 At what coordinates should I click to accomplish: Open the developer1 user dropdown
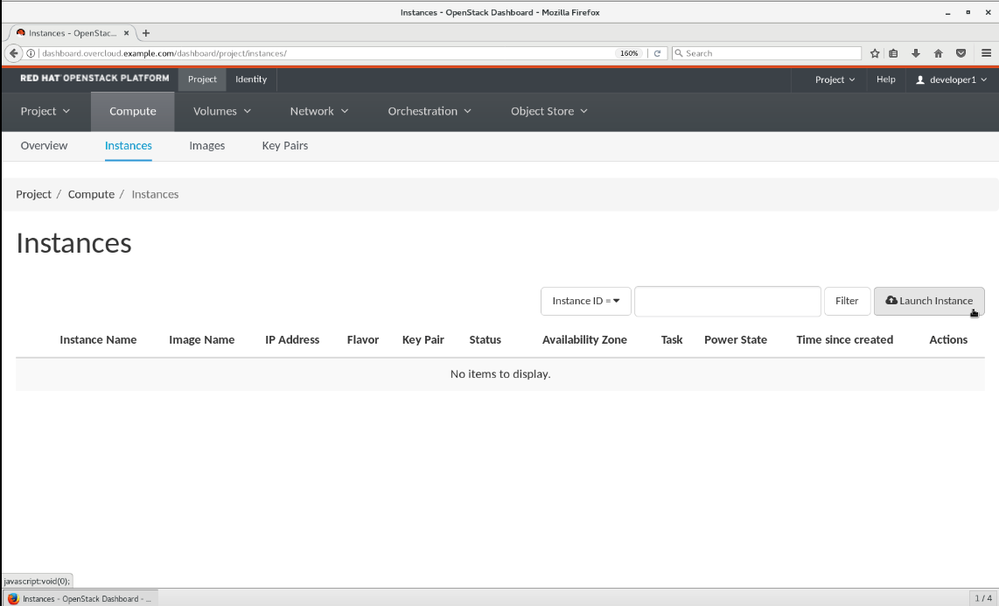951,80
